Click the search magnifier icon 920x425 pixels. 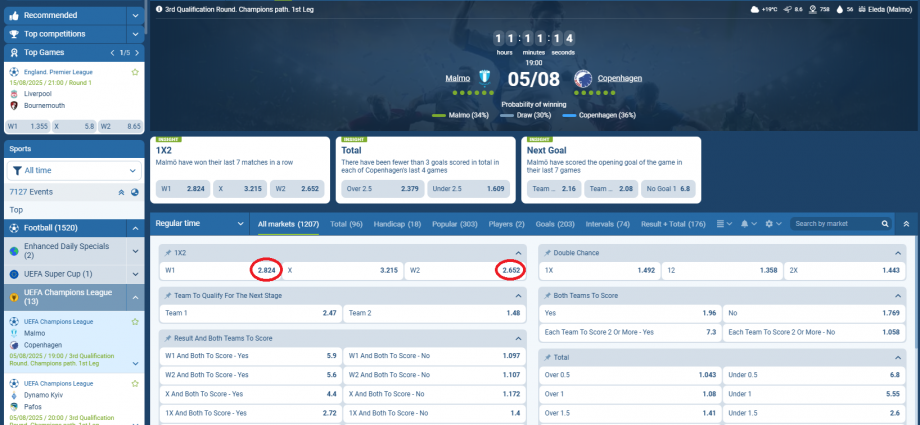point(885,224)
